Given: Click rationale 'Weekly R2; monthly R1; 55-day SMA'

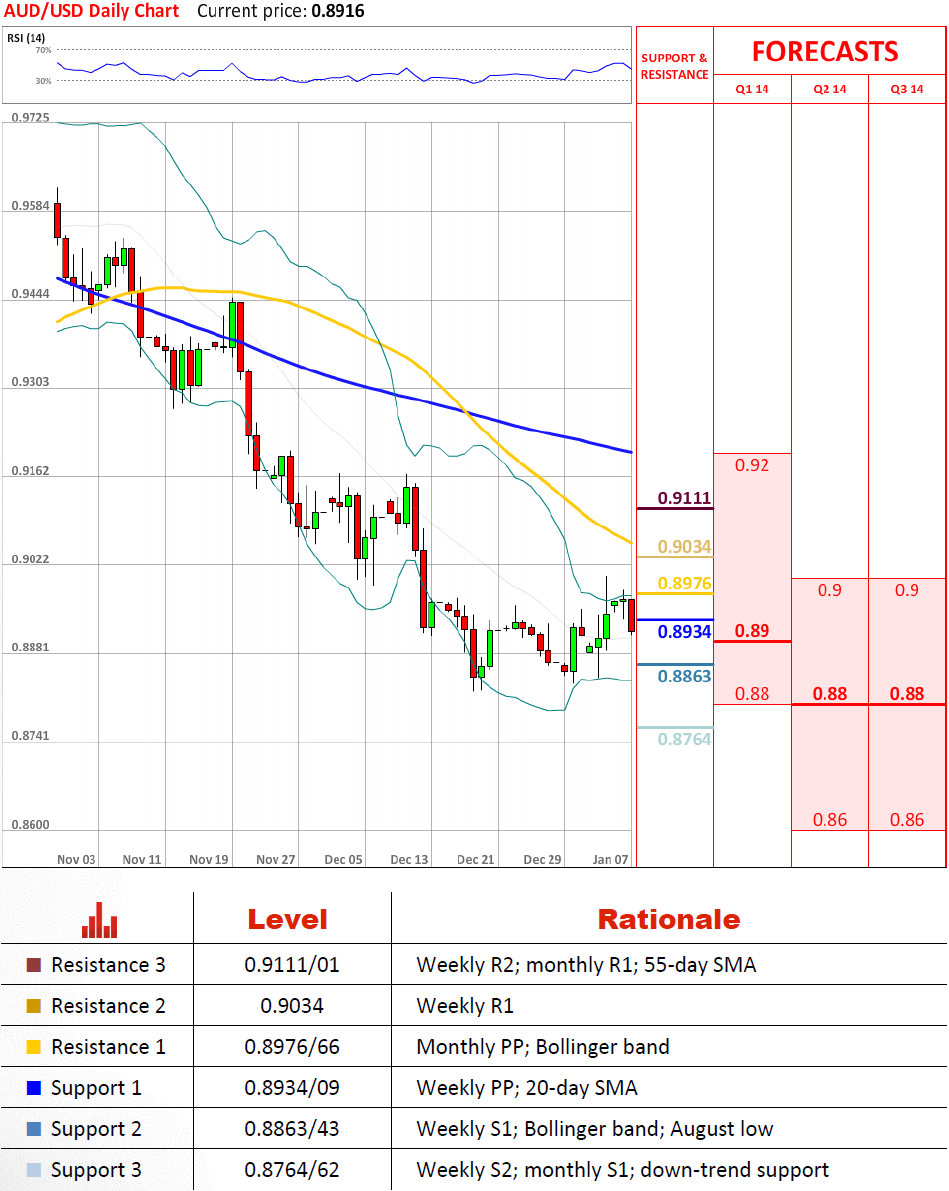Looking at the screenshot, I should pyautogui.click(x=587, y=965).
